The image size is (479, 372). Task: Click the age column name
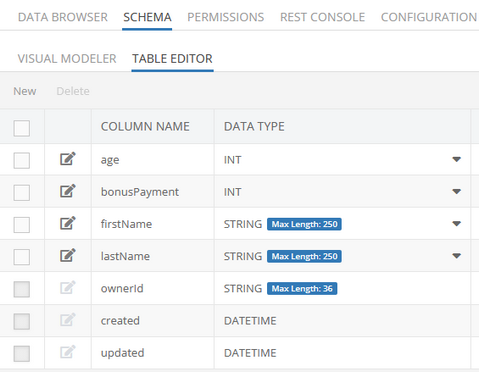click(x=110, y=160)
